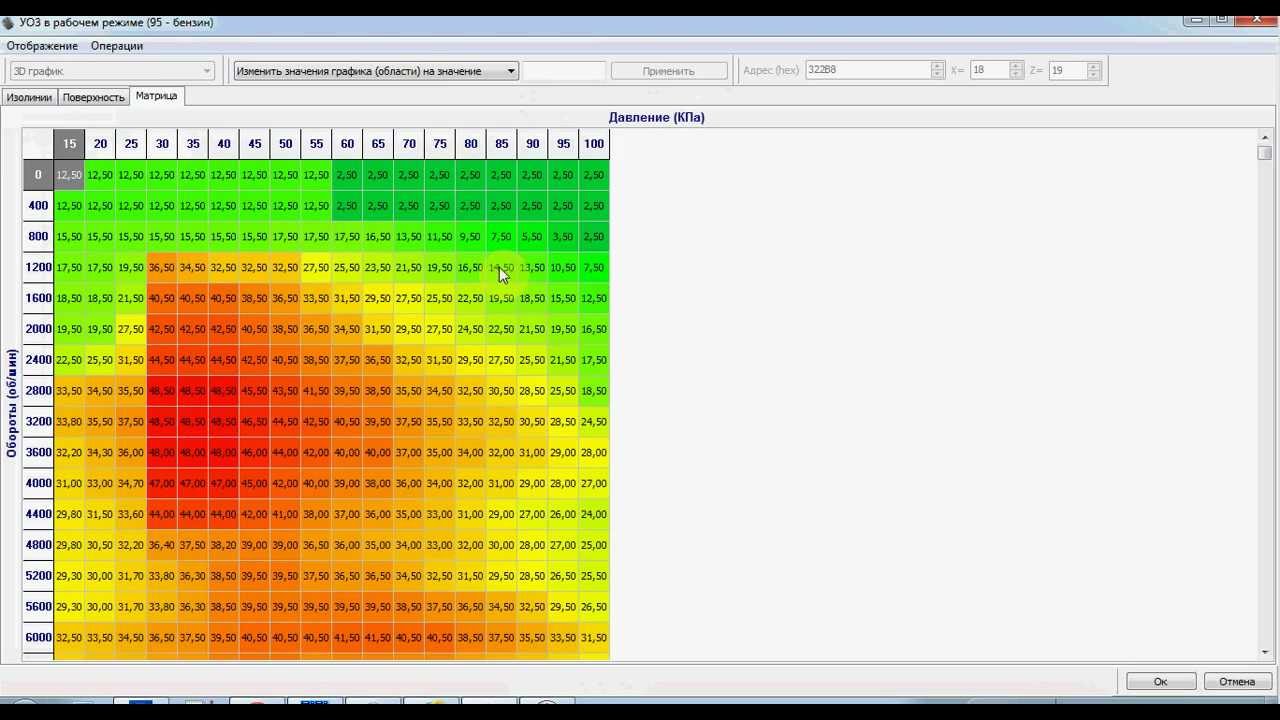Screen dimensions: 1280x720
Task: Increment Z= with its up arrow
Action: (1094, 66)
